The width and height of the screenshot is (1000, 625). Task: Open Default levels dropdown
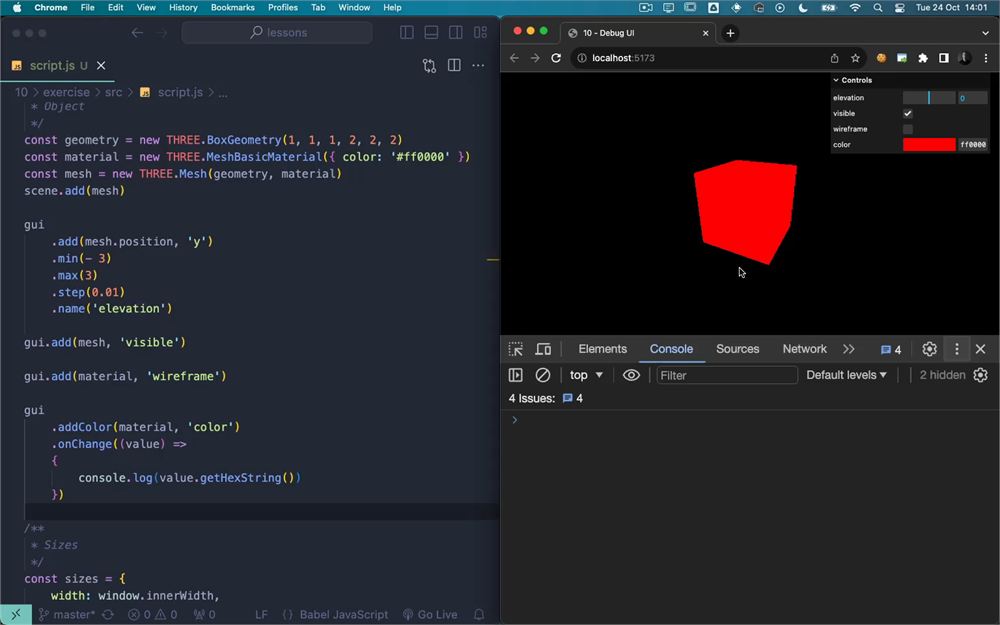click(846, 375)
